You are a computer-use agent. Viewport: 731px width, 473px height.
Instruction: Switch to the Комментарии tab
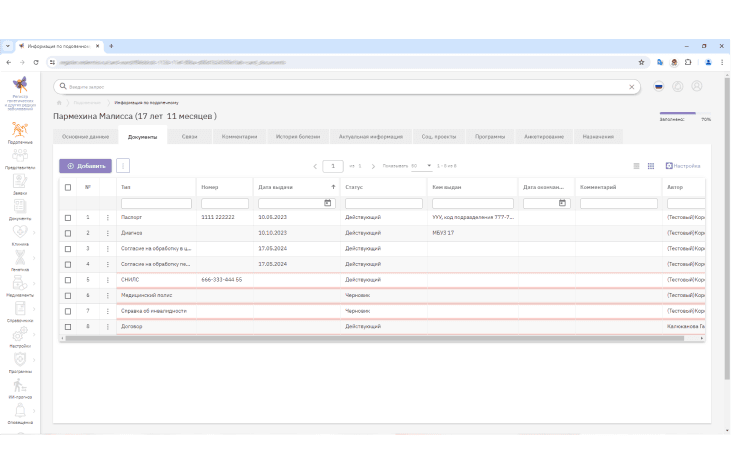(240, 137)
